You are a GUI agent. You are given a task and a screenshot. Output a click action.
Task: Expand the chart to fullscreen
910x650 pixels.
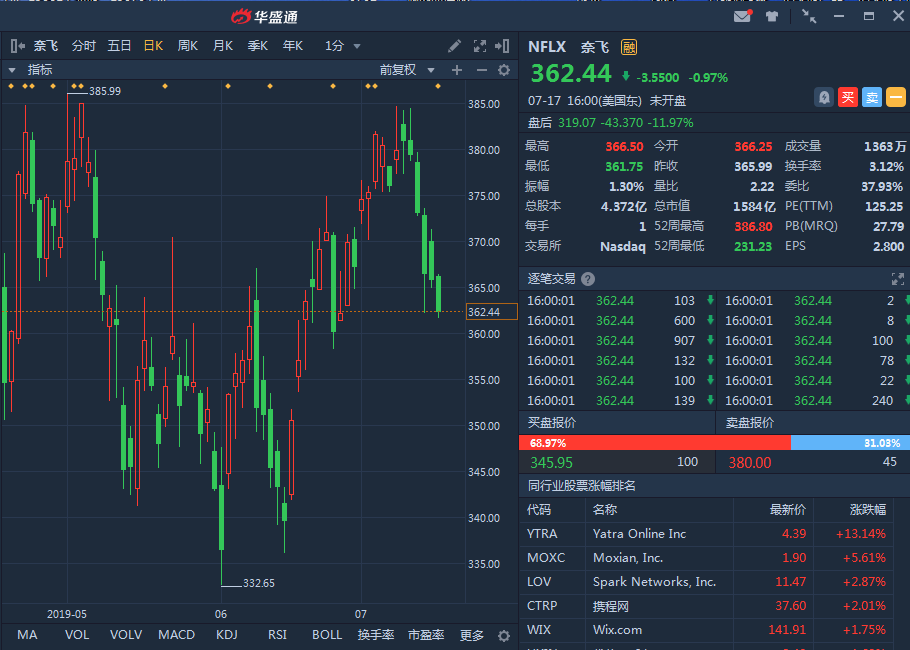click(x=479, y=46)
